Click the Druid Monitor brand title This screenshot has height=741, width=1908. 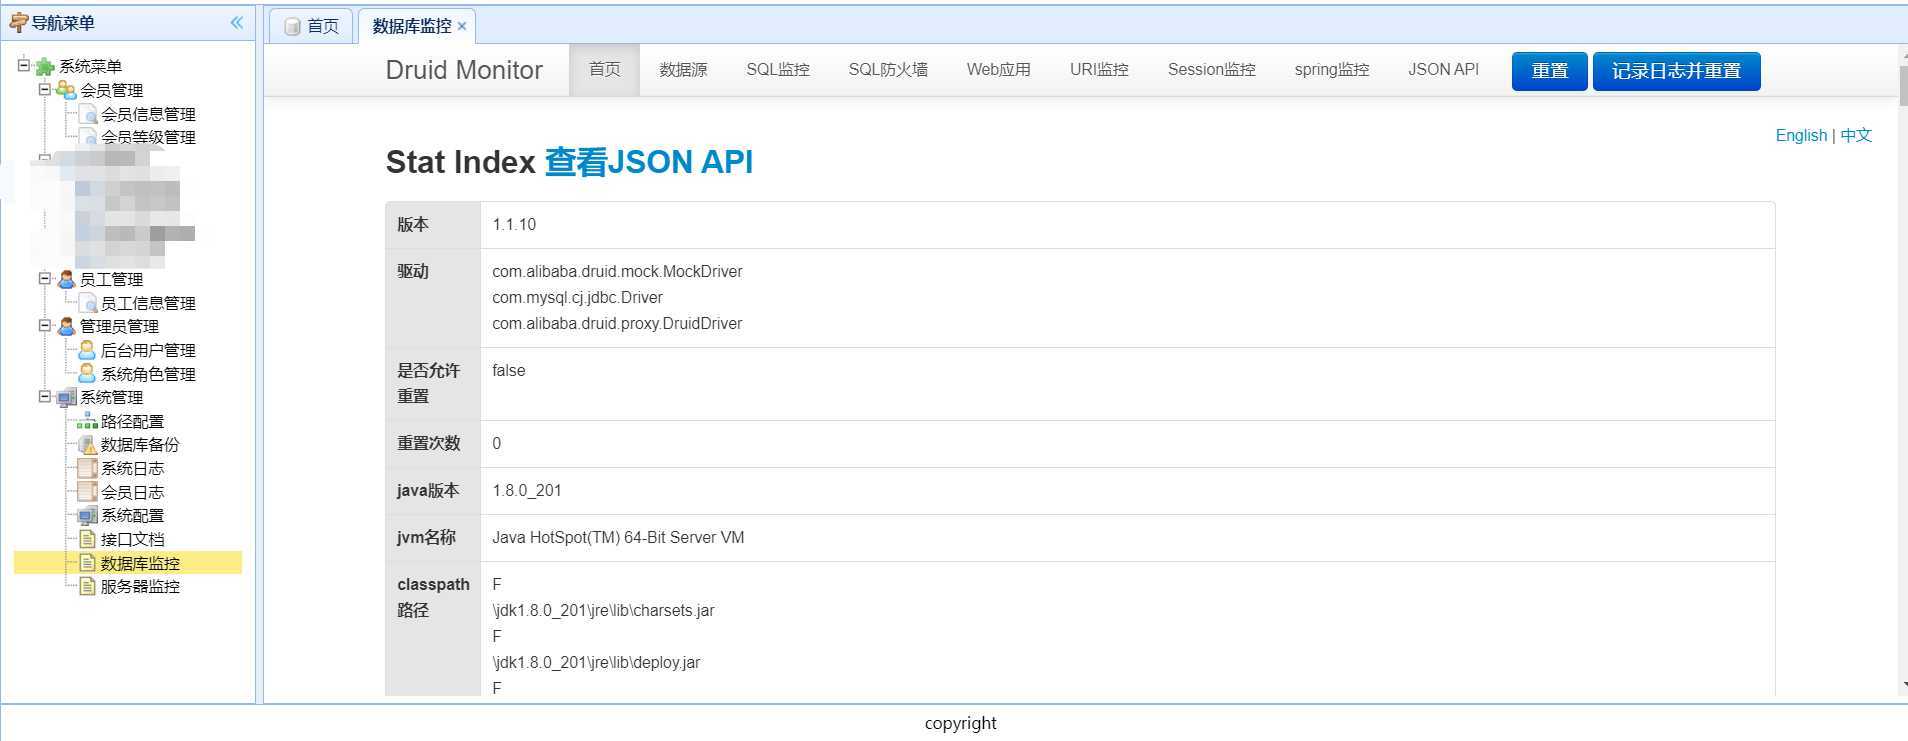[x=464, y=70]
